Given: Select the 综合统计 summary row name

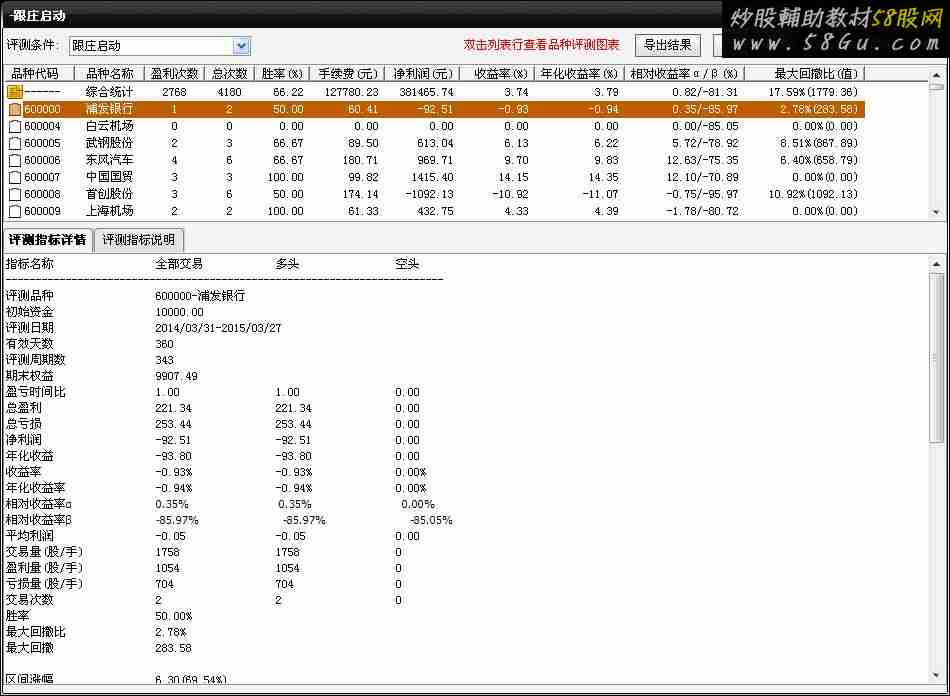Looking at the screenshot, I should pos(109,92).
